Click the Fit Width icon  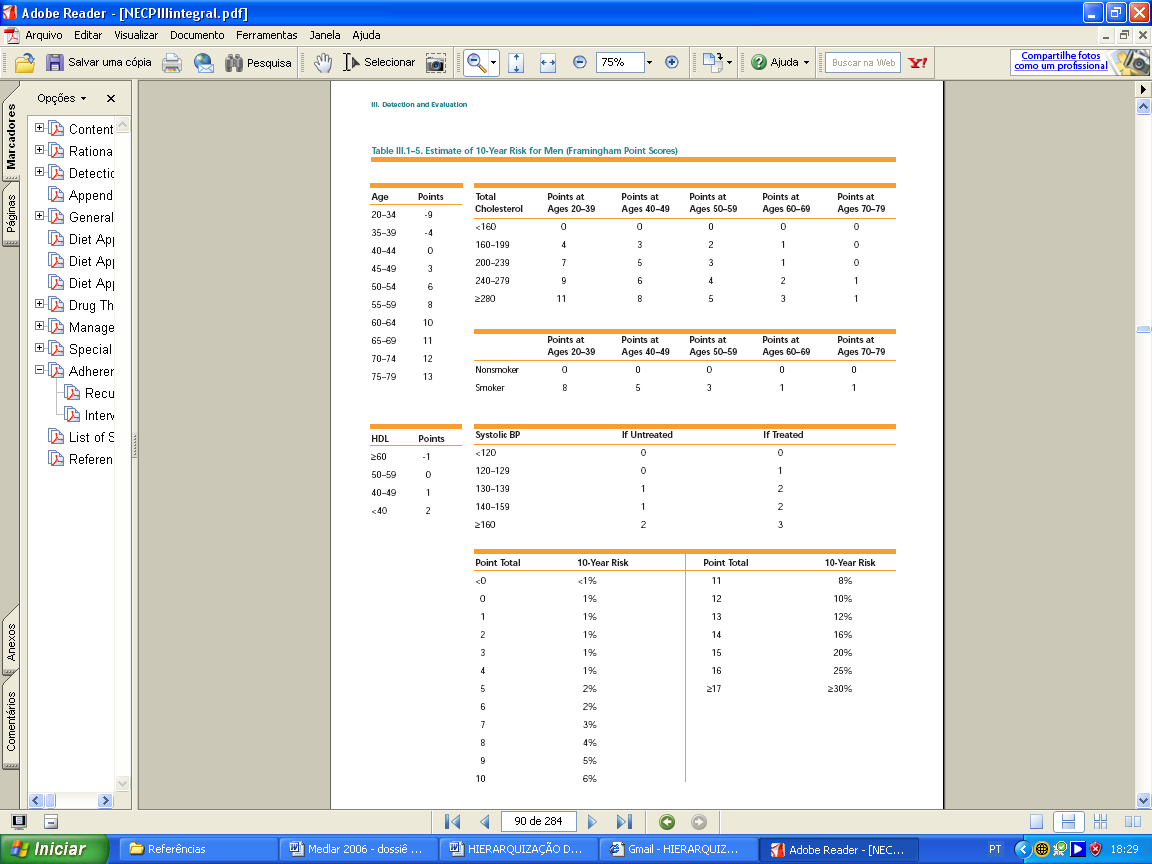pos(547,62)
